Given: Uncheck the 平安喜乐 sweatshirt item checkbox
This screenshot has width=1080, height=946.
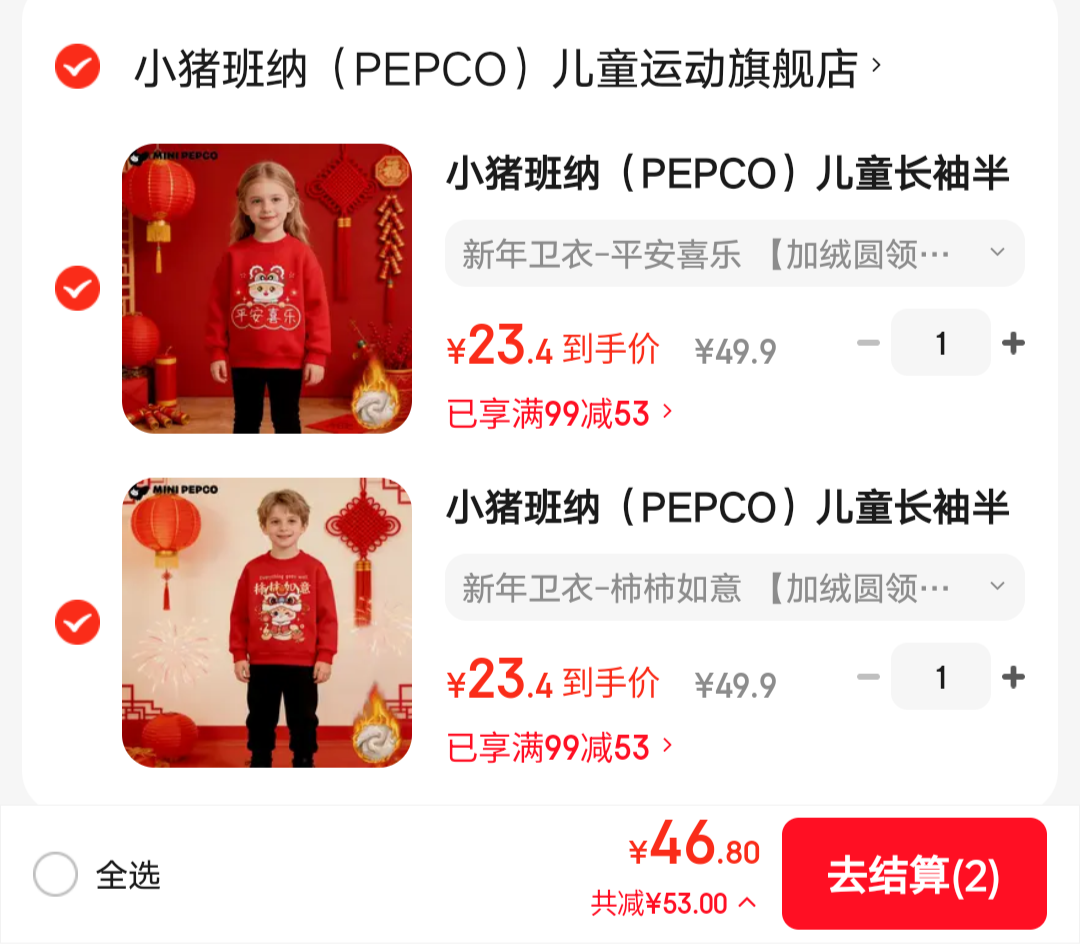Looking at the screenshot, I should click(x=77, y=288).
